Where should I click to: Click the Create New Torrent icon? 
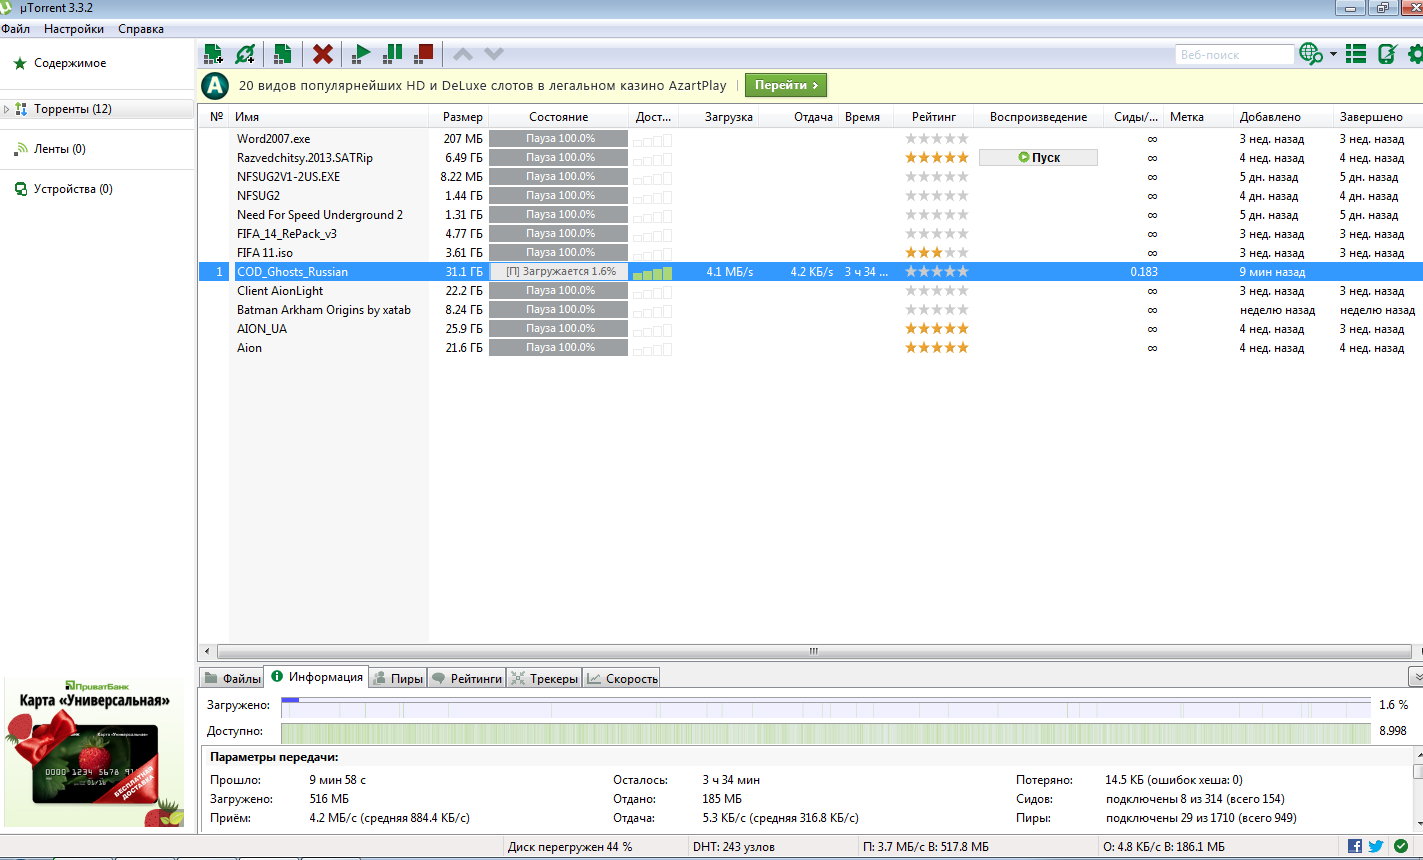(283, 54)
